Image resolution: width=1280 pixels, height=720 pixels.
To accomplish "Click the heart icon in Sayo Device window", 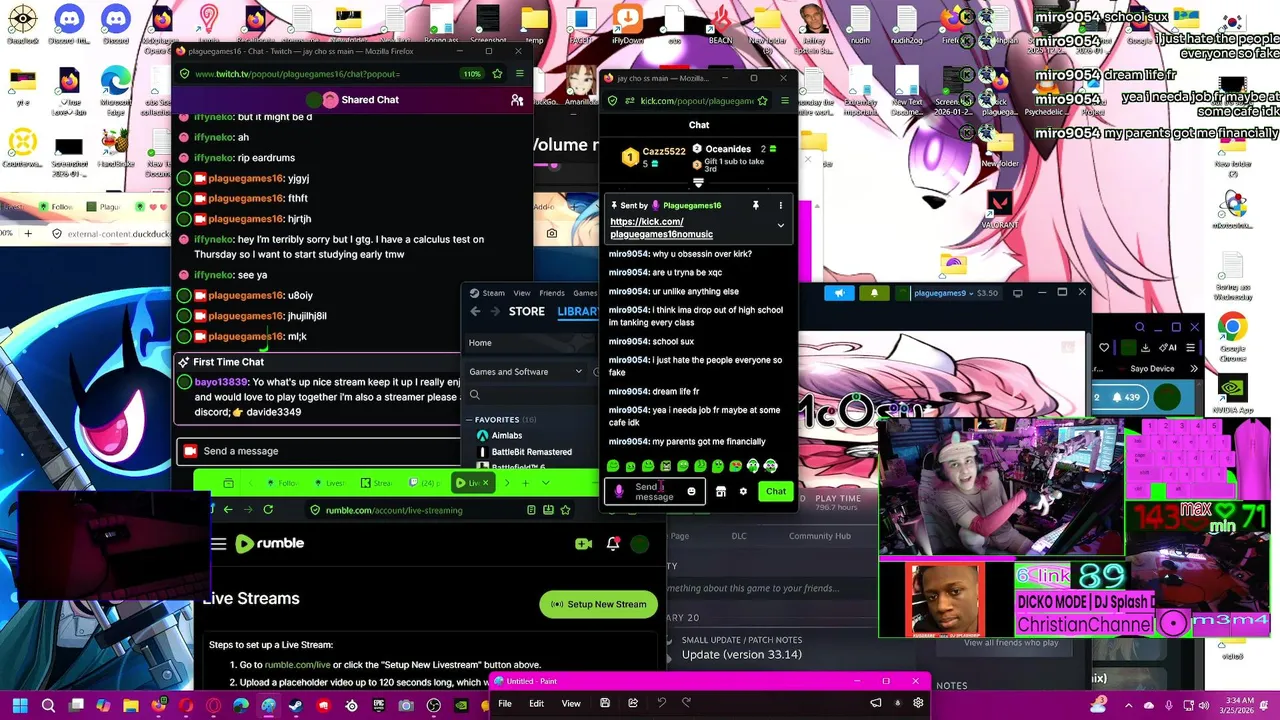I will pyautogui.click(x=1104, y=348).
